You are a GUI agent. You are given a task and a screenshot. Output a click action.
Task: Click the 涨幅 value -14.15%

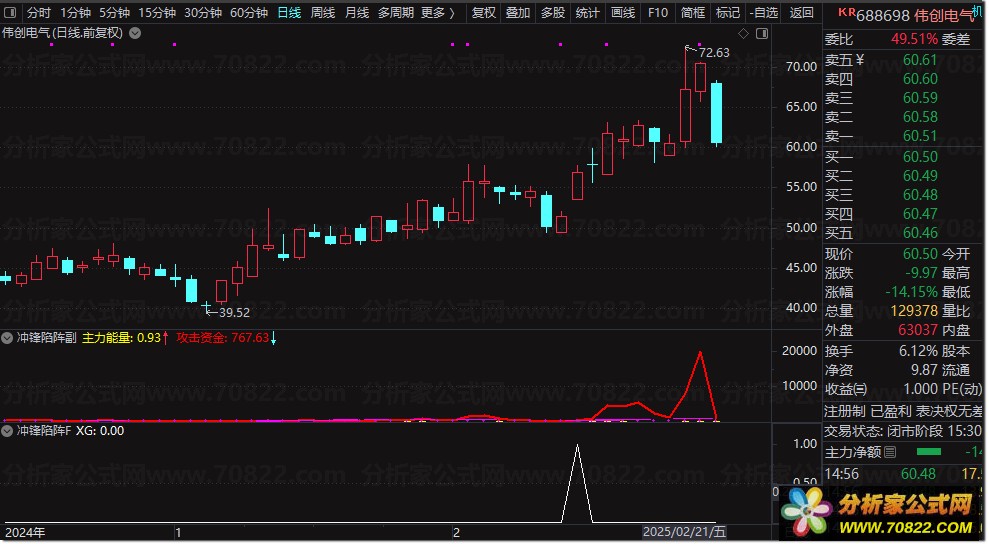tap(911, 292)
